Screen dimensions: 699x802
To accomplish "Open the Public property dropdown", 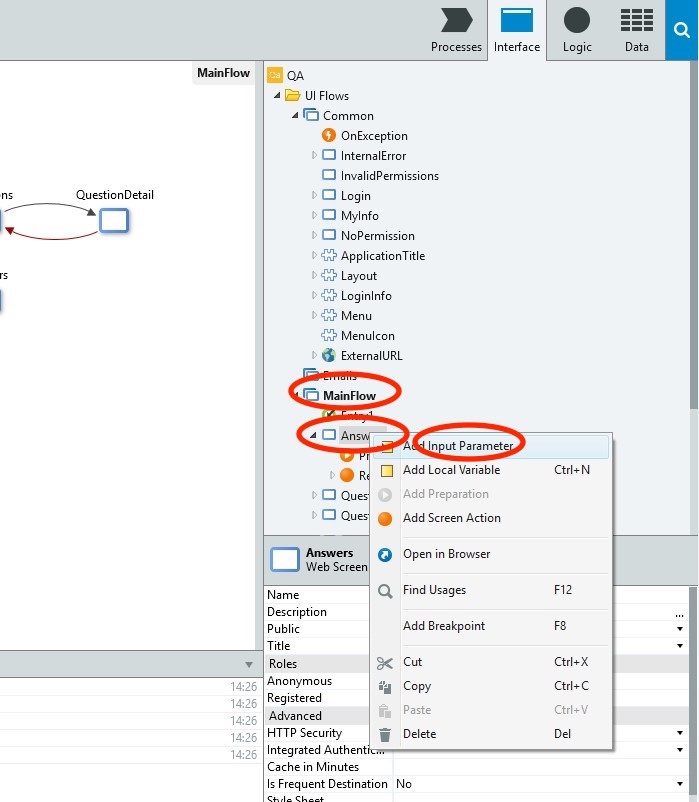I will pyautogui.click(x=680, y=629).
